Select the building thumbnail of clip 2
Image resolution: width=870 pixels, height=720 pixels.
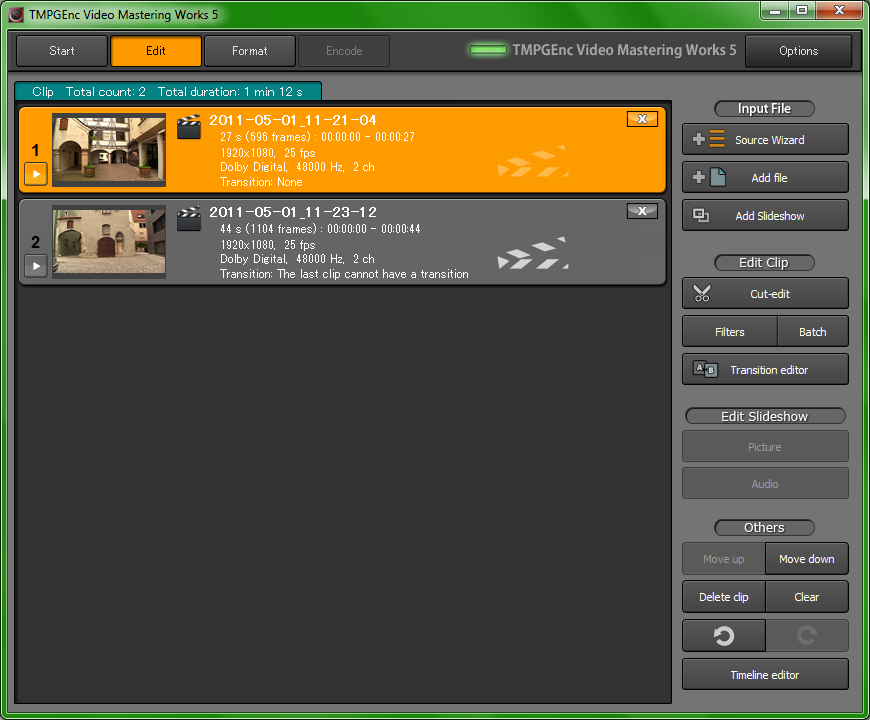coord(109,242)
